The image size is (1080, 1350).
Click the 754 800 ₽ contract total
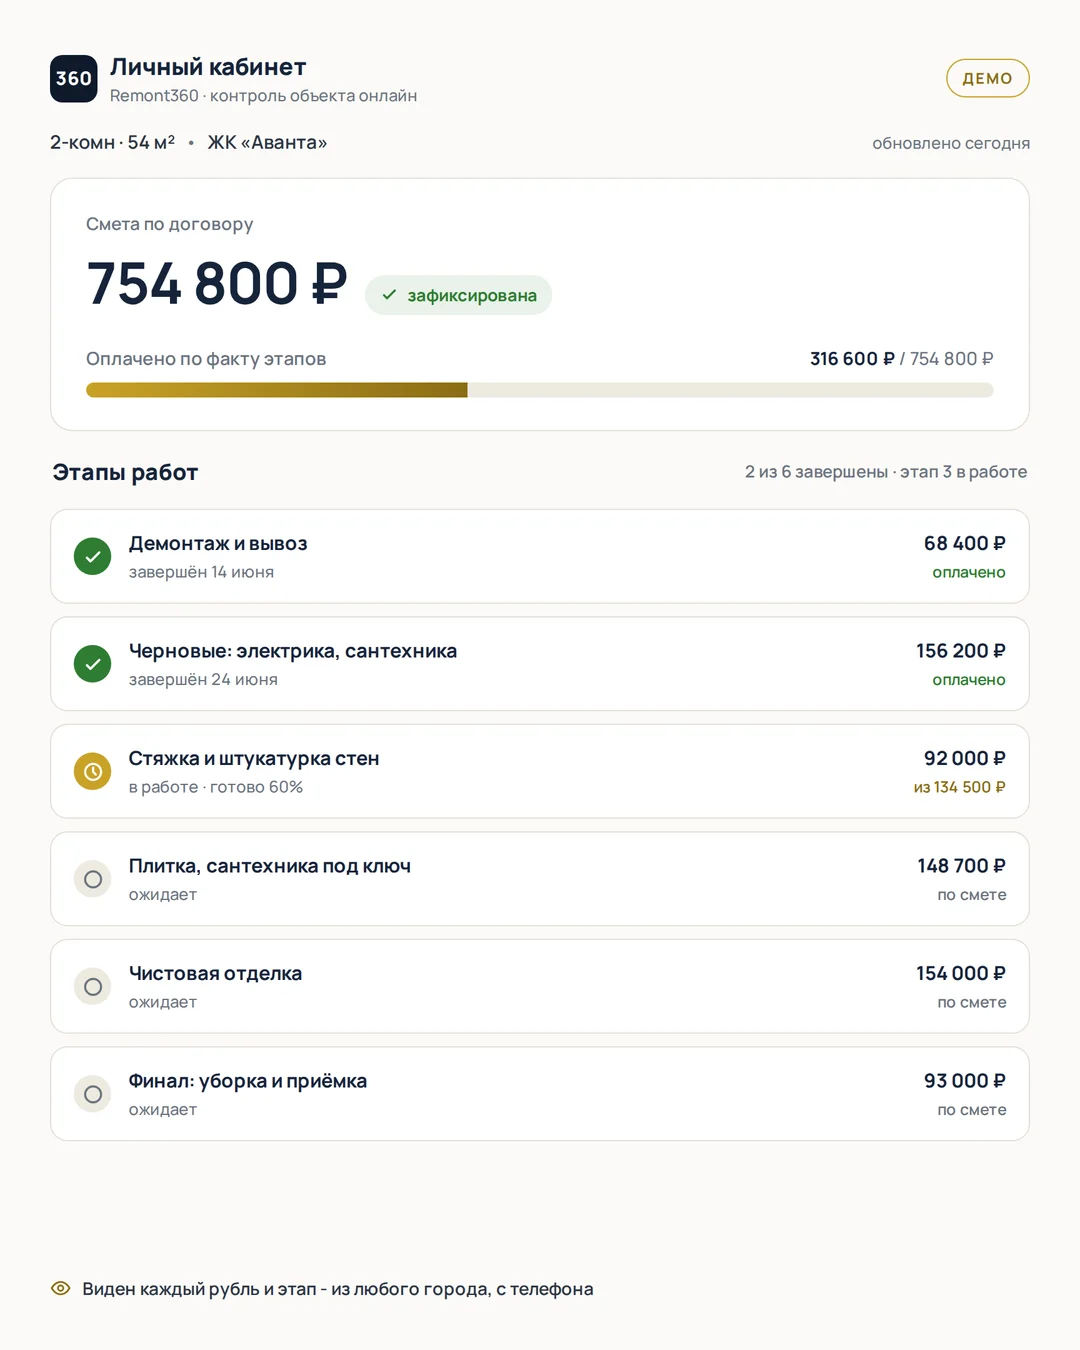[217, 284]
